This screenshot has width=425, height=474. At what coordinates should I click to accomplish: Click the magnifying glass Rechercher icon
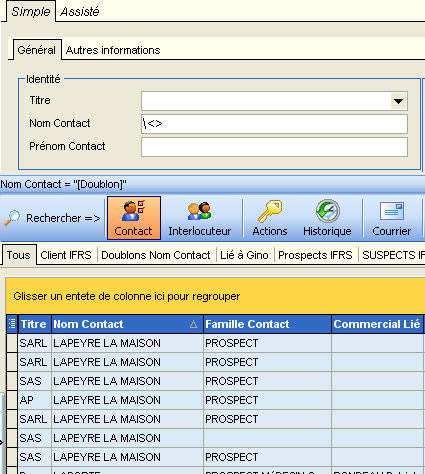[x=12, y=218]
